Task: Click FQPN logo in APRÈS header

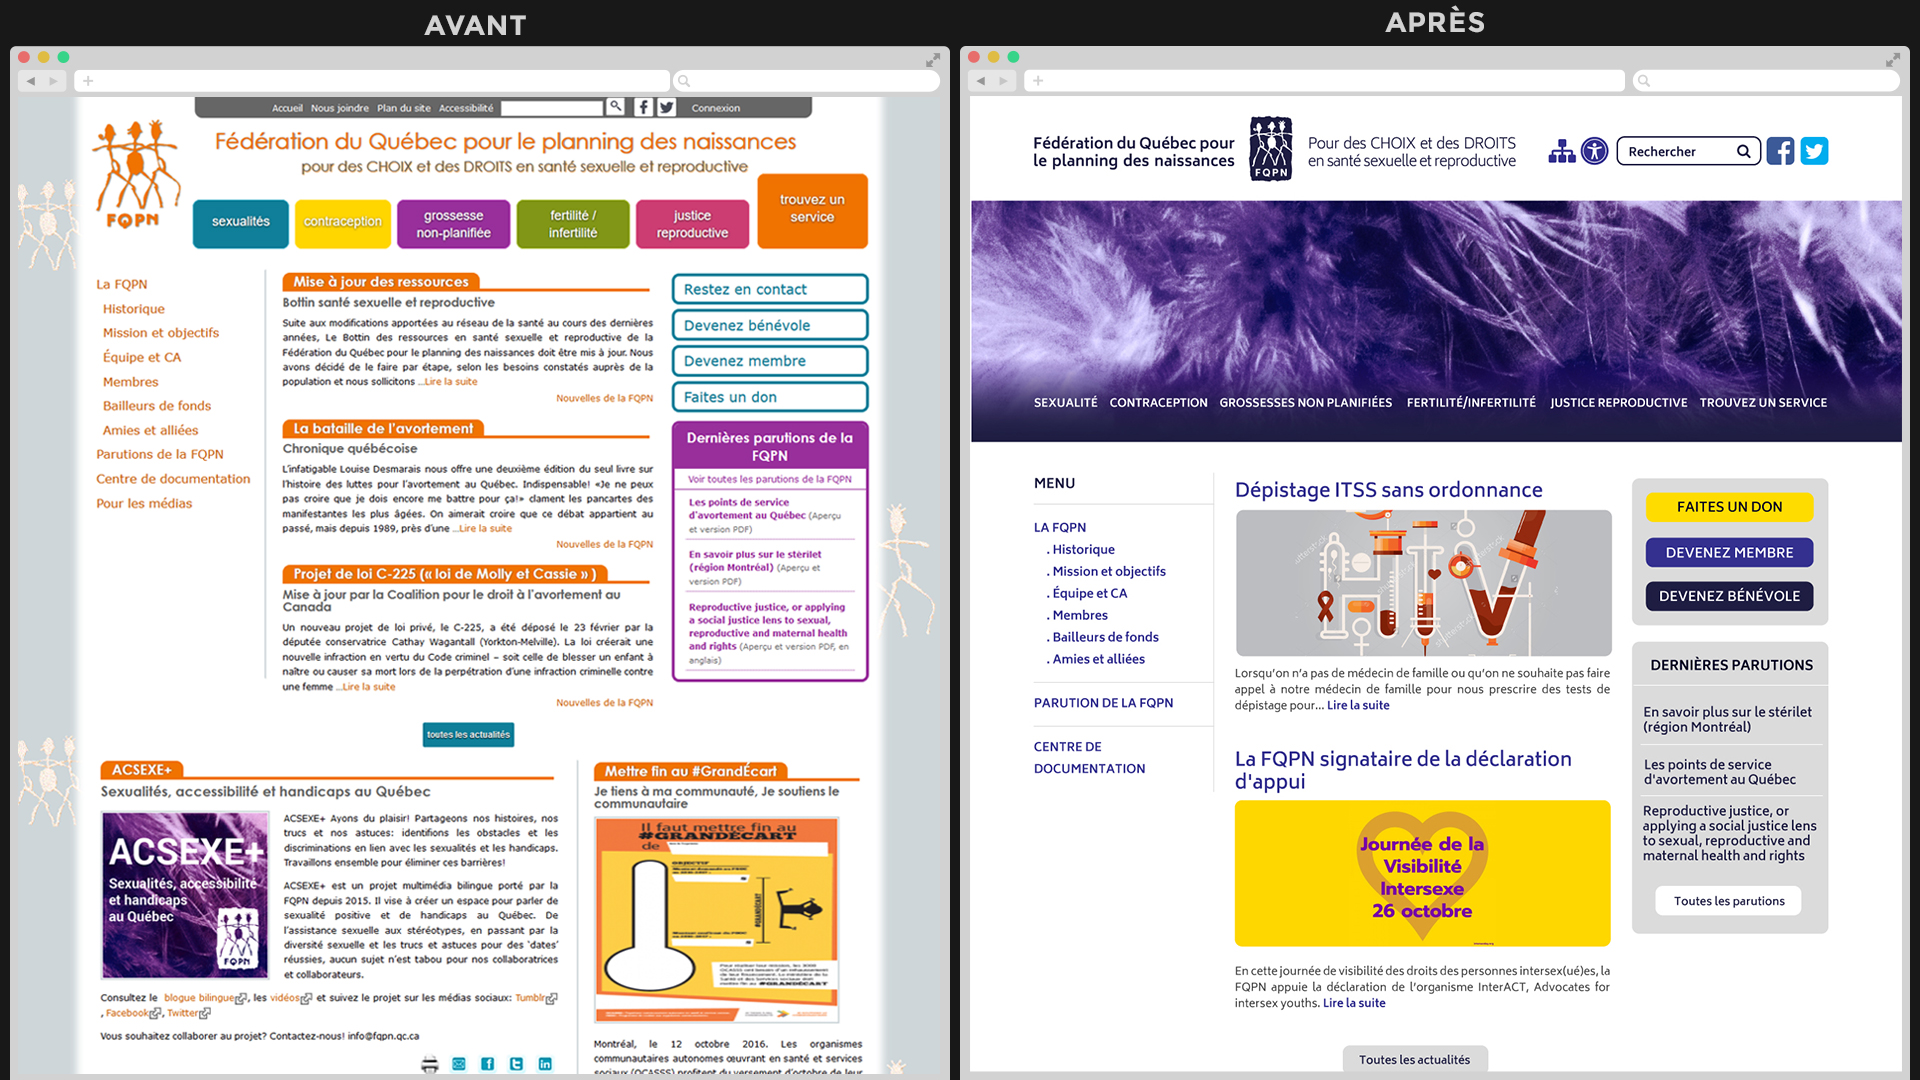Action: 1271,149
